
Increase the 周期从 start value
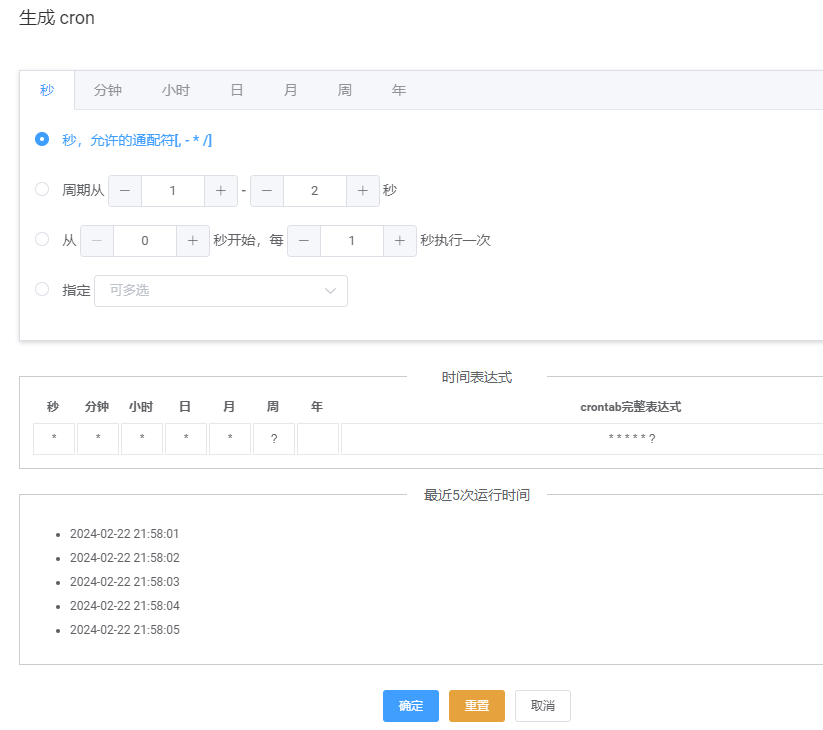click(220, 191)
